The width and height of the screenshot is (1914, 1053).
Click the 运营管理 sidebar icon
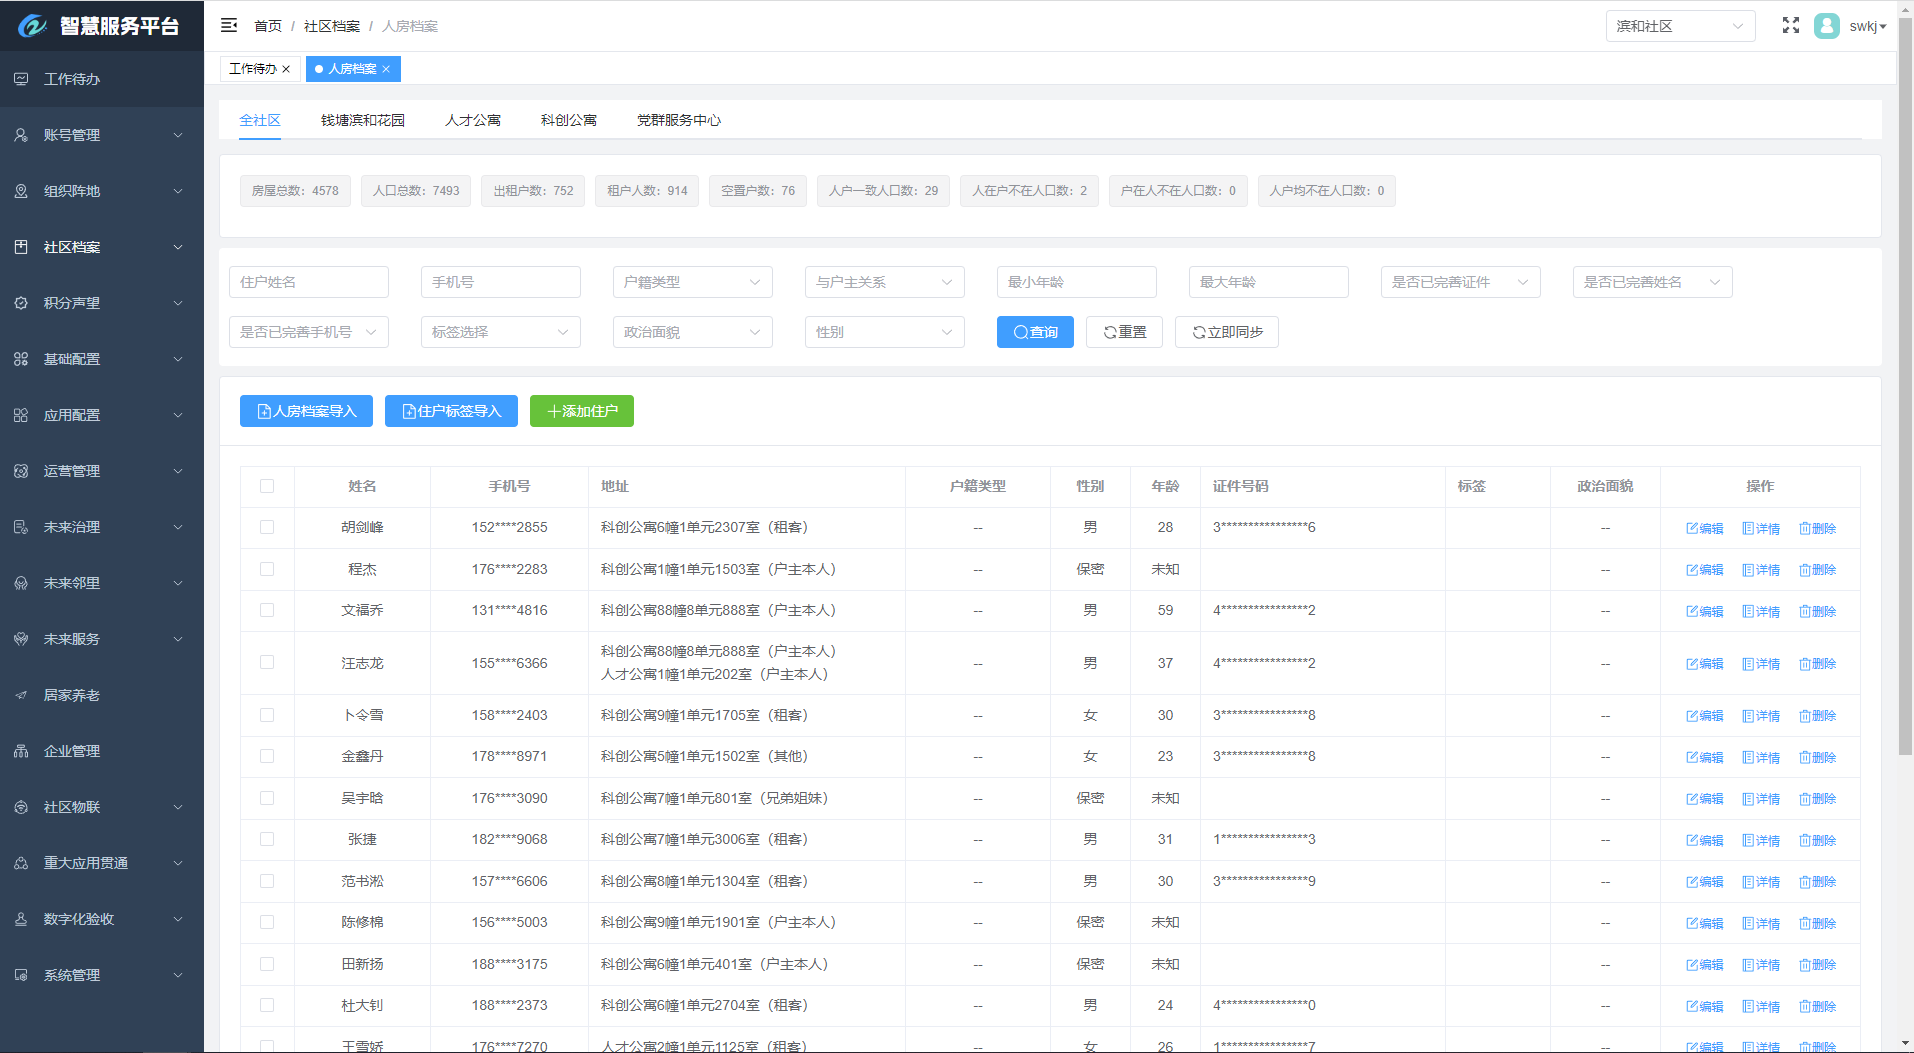[x=21, y=471]
